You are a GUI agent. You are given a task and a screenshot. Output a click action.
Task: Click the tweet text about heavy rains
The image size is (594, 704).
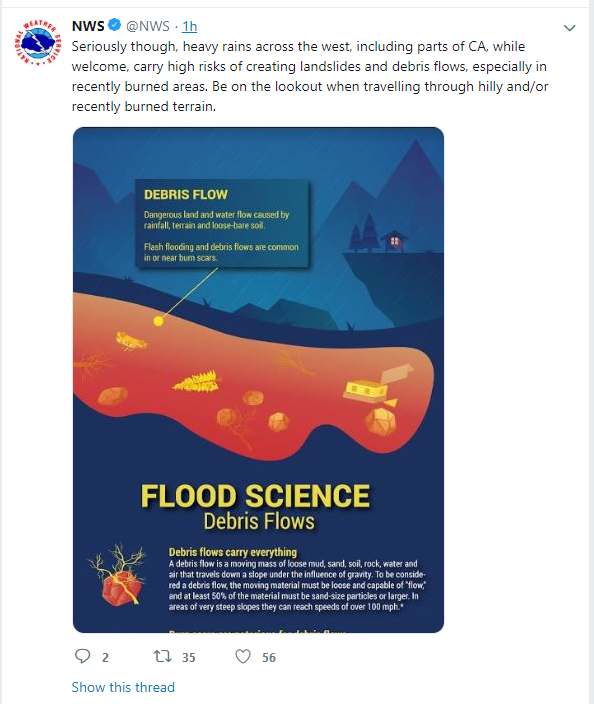click(x=310, y=76)
